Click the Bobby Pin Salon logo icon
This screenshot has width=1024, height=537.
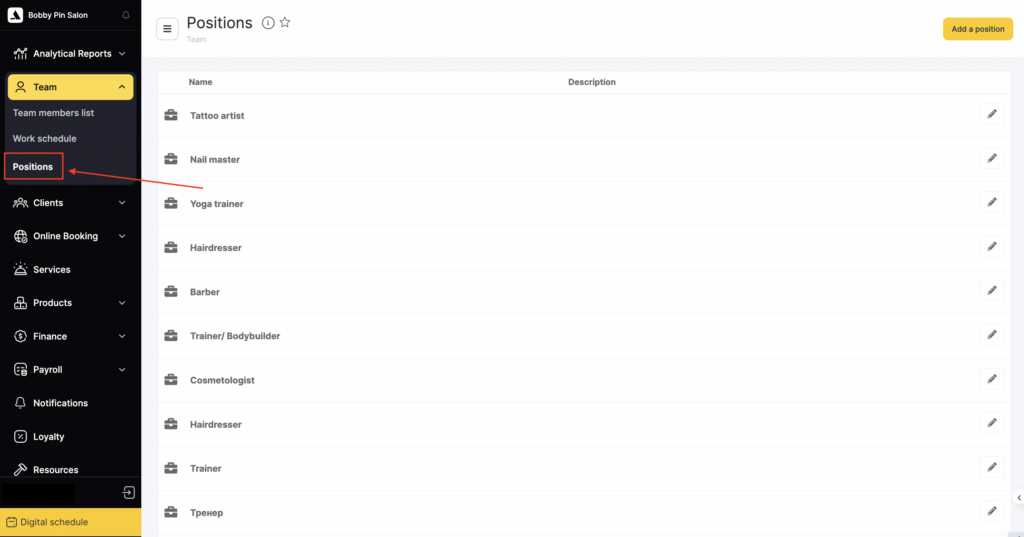15,15
